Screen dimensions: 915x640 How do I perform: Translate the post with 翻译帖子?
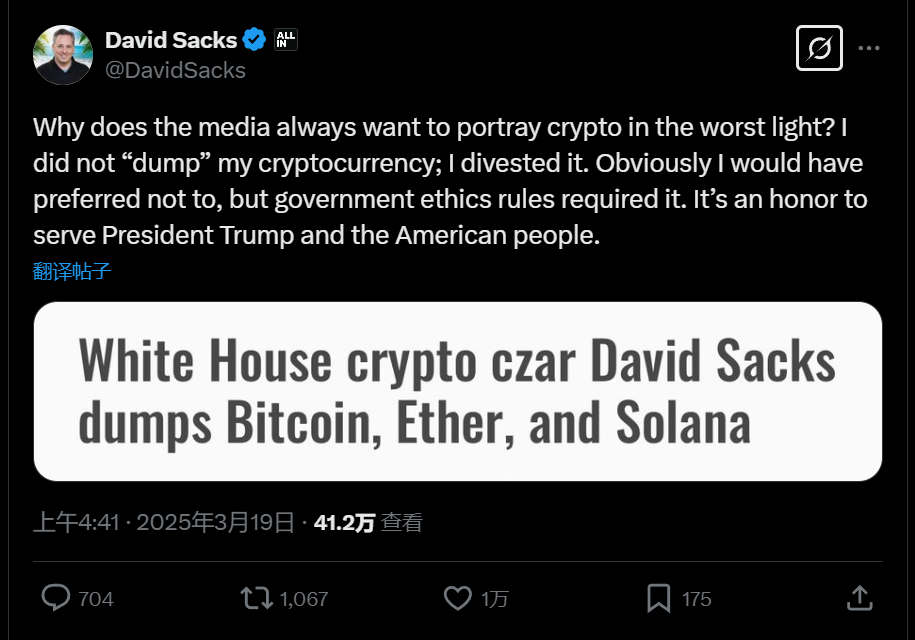tap(70, 270)
